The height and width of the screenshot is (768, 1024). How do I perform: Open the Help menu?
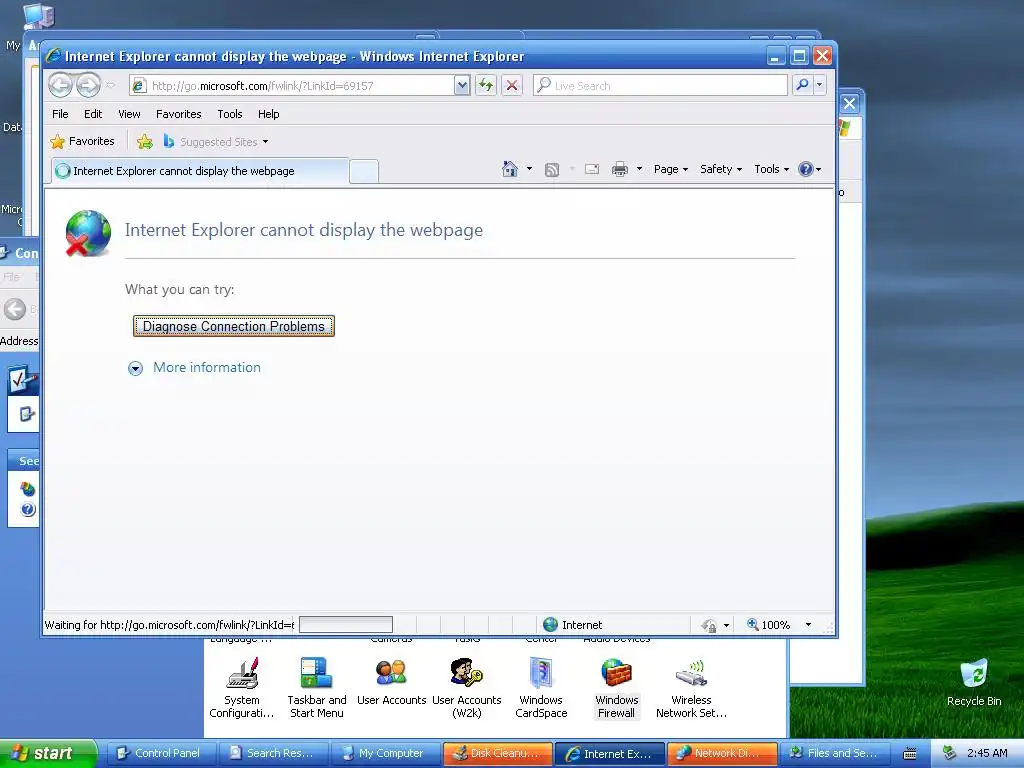tap(268, 114)
